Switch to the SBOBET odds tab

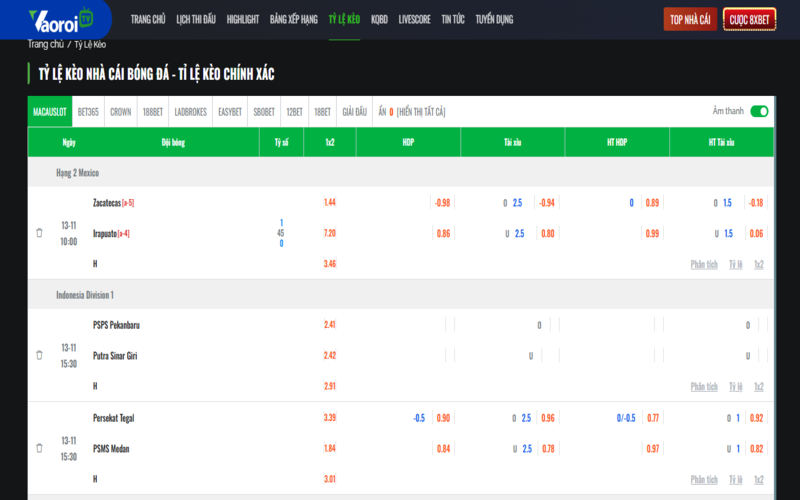tap(264, 112)
